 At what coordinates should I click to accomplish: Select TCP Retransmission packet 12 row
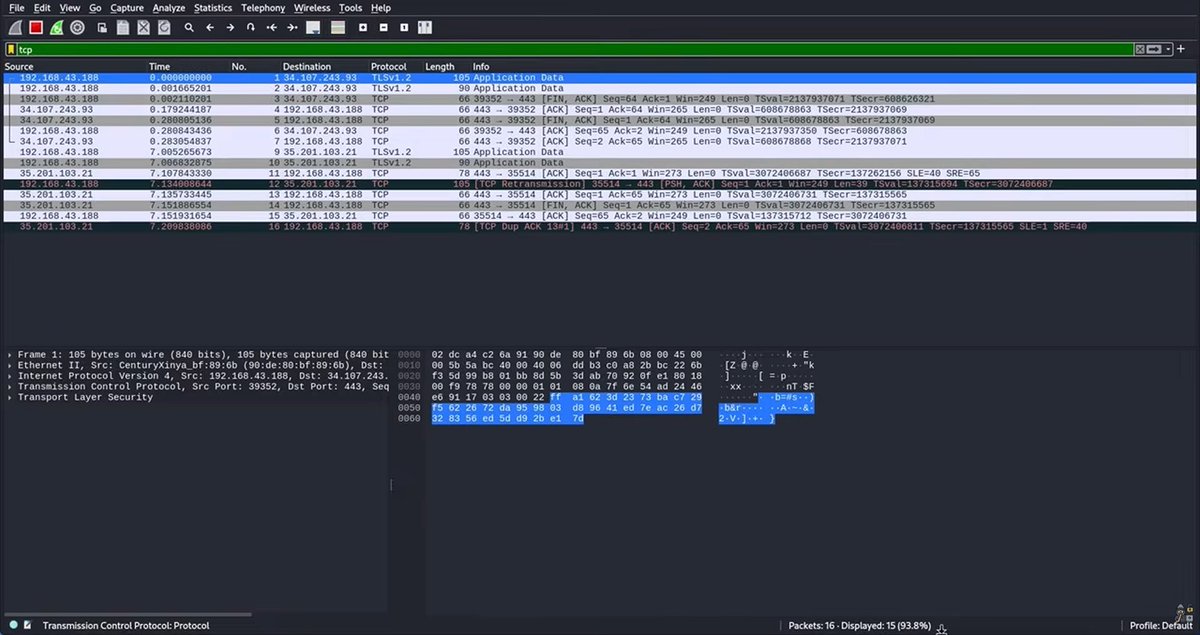pyautogui.click(x=600, y=184)
